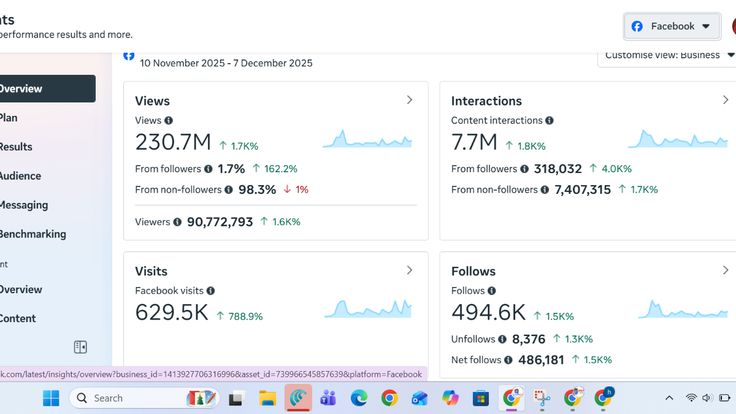Open File Explorer from the taskbar

267,398
